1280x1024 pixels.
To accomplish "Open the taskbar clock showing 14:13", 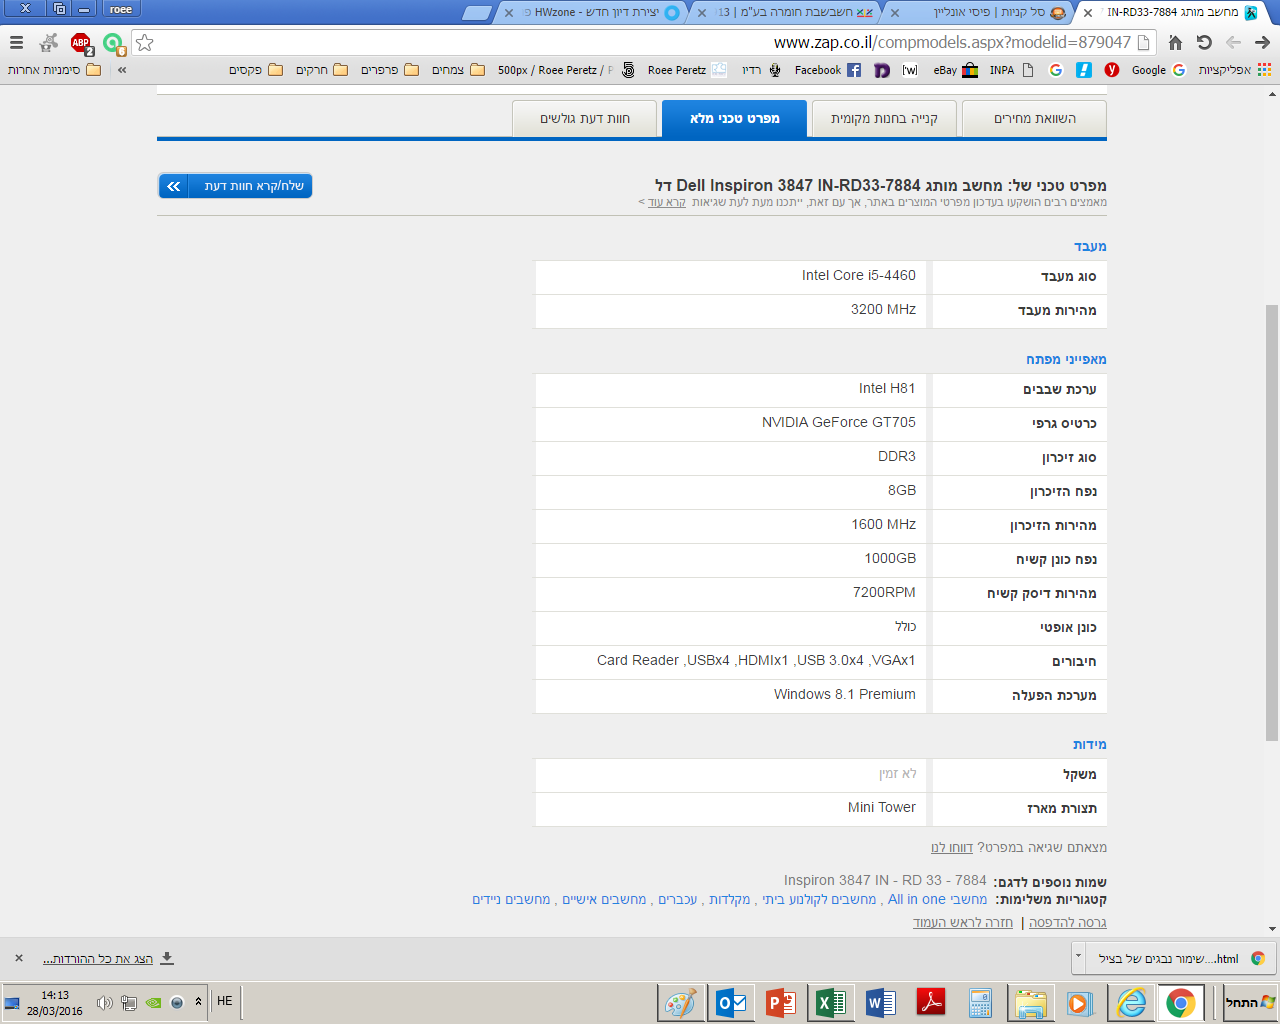I will point(55,1003).
